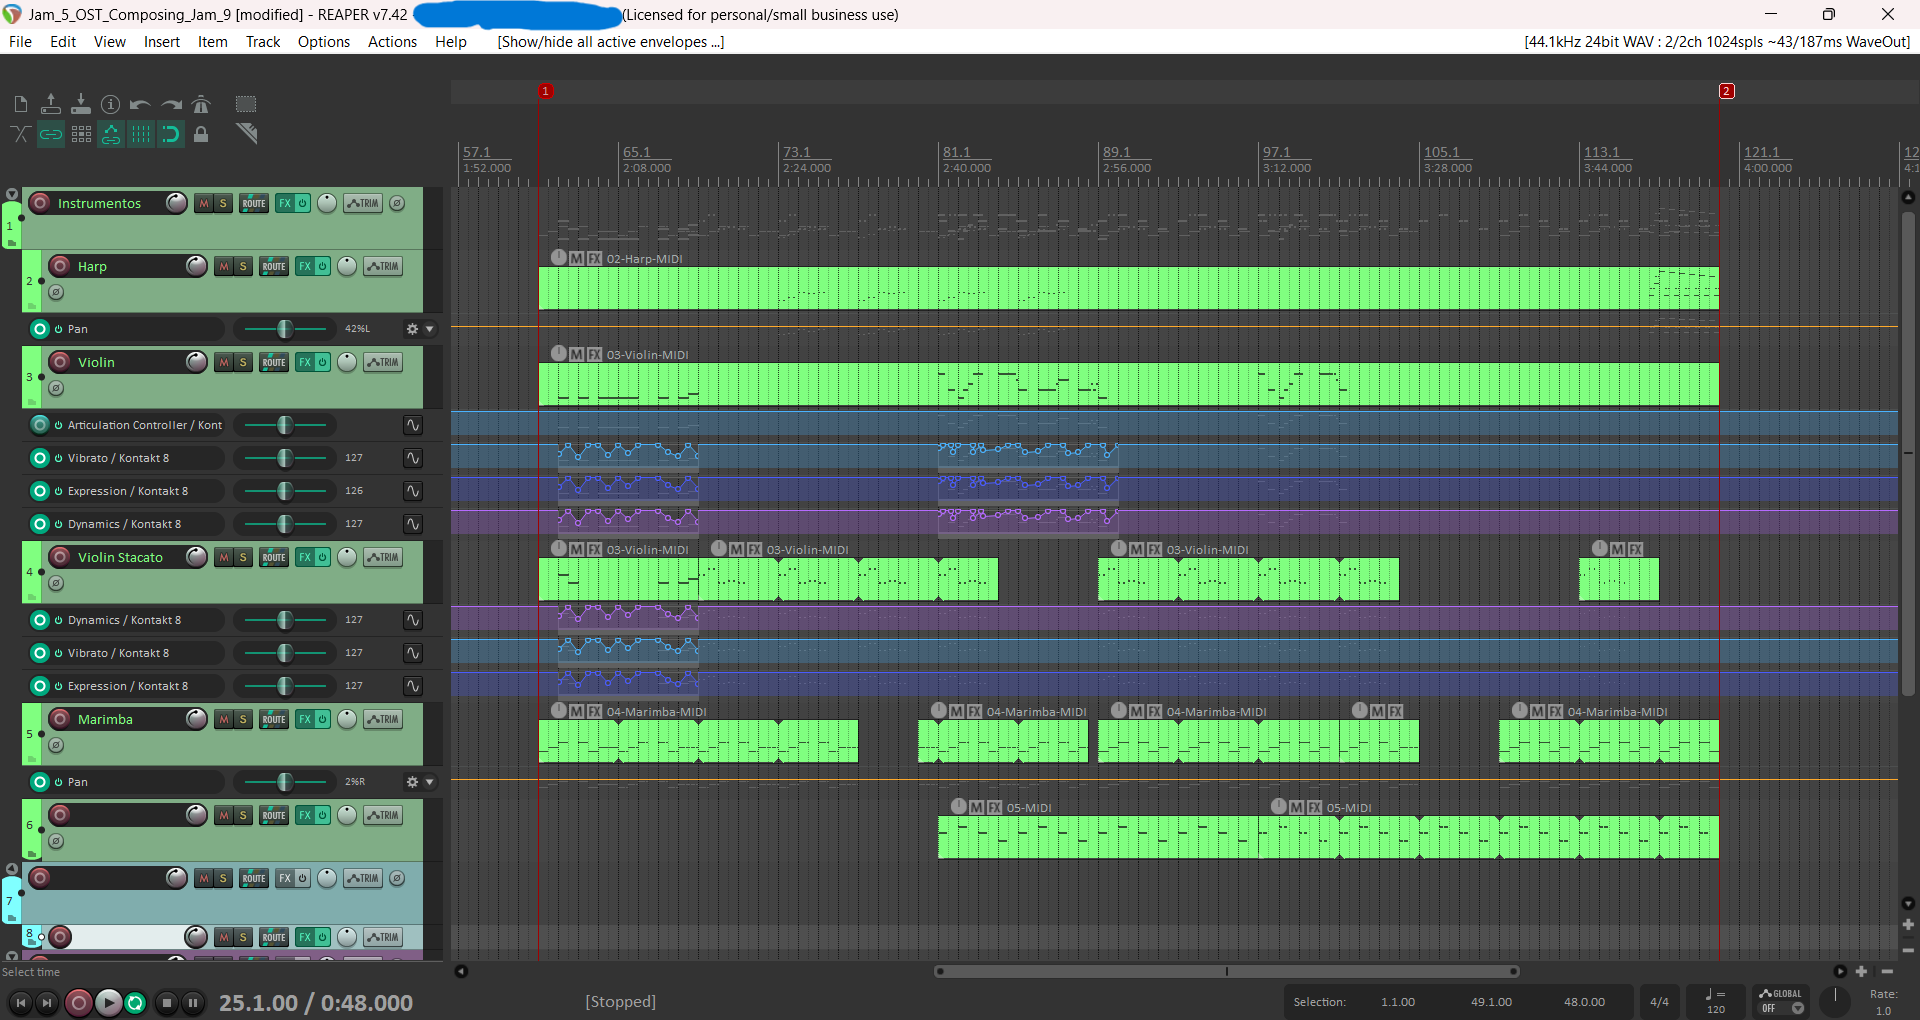Viewport: 1920px width, 1020px height.
Task: Toggle snap magnet icon in toolbar
Action: tap(171, 134)
